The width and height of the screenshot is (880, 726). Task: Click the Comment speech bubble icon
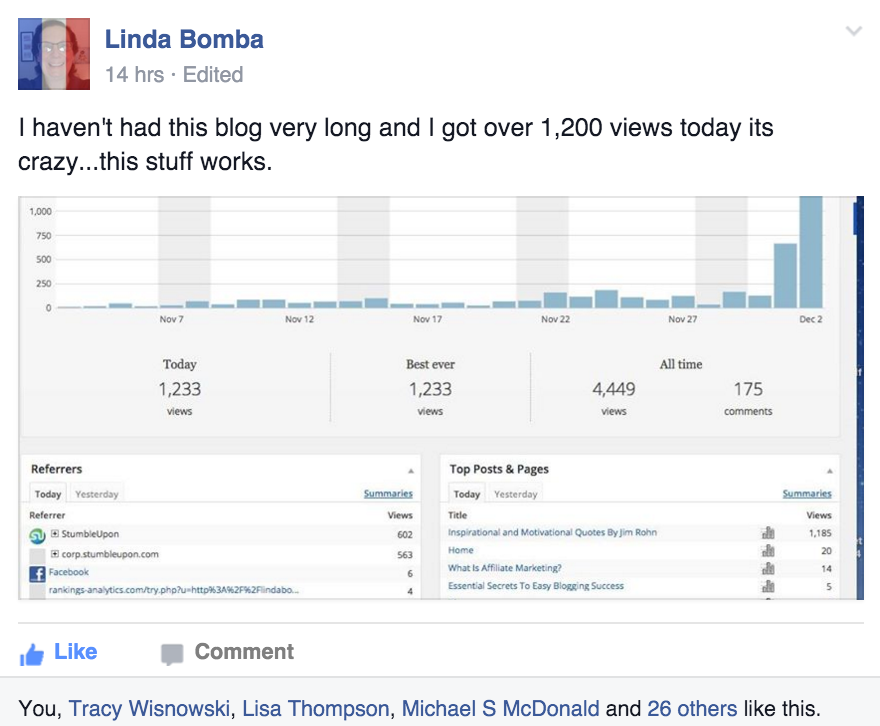click(172, 654)
